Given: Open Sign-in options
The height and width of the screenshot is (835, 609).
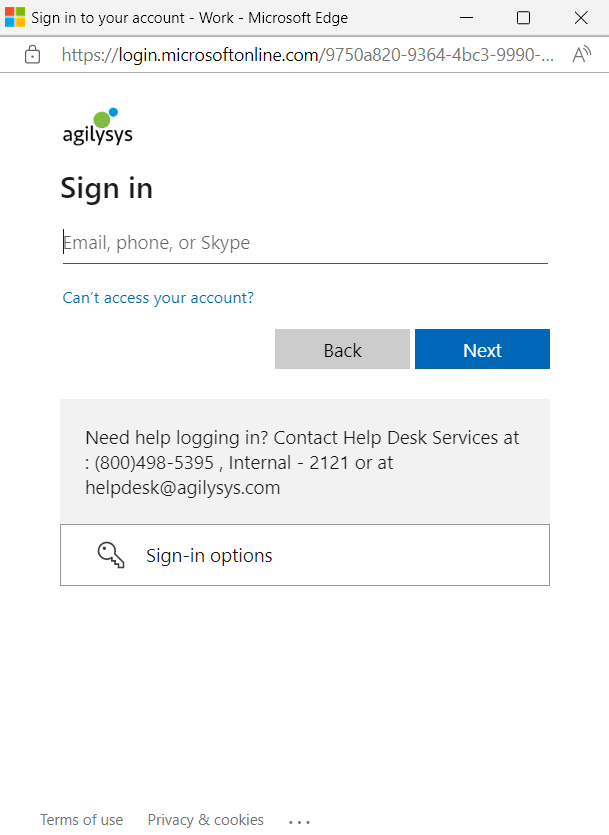Looking at the screenshot, I should [x=305, y=555].
